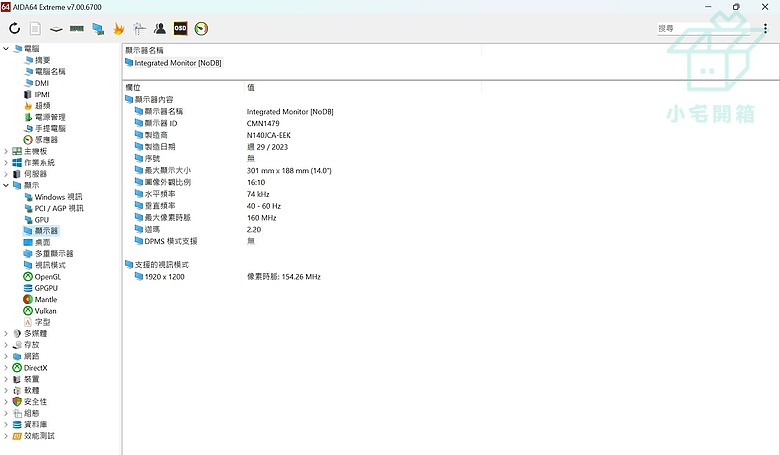Select PCI / AGP 視訊 item
The height and width of the screenshot is (455, 780).
(54, 208)
